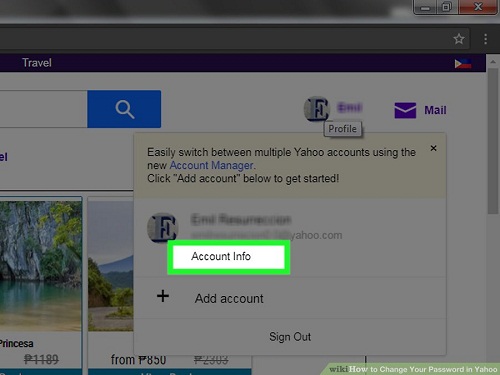The height and width of the screenshot is (375, 500).
Task: Choose Add account option
Action: pos(229,298)
